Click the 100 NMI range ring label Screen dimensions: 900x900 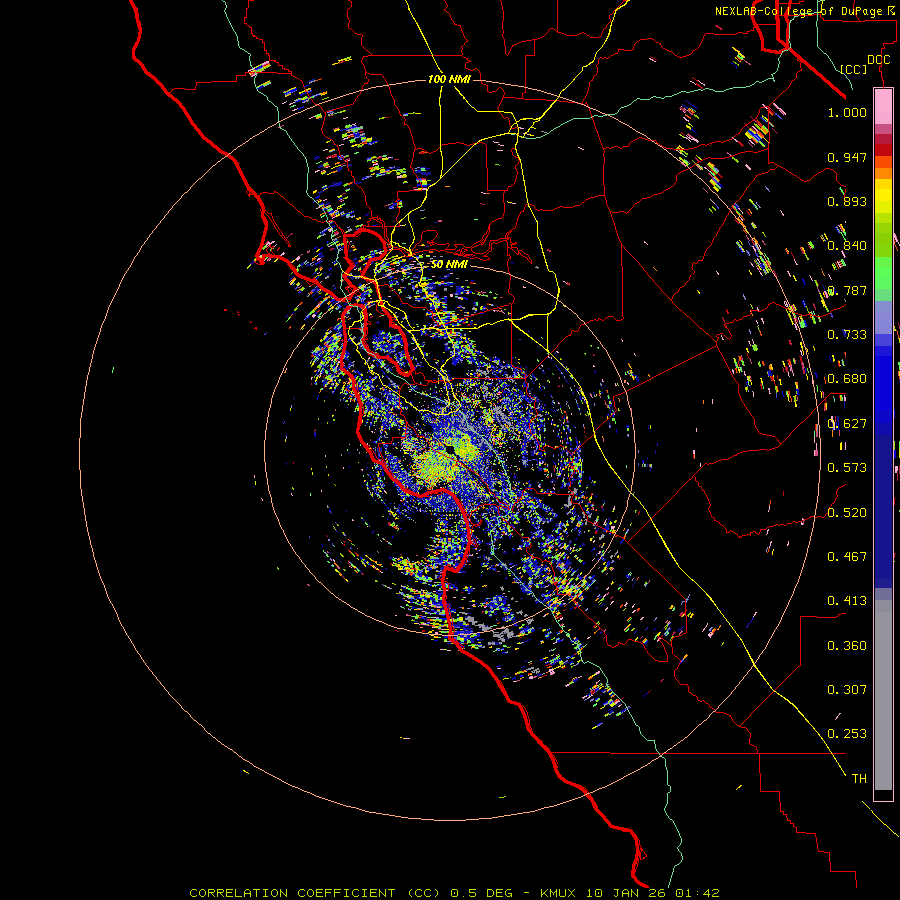point(449,79)
